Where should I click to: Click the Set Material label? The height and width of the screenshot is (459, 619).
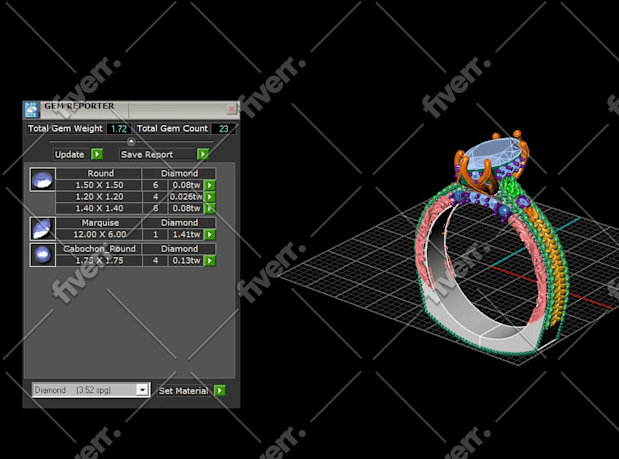click(x=184, y=391)
